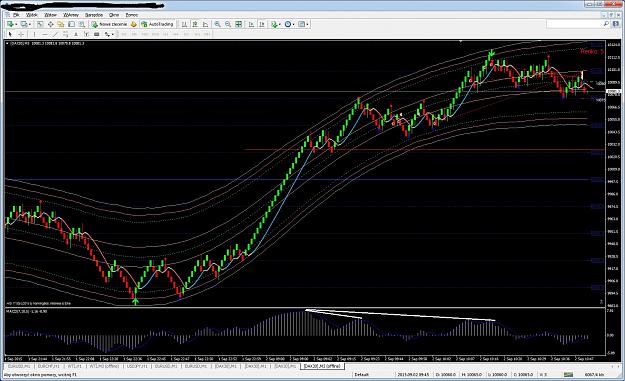Image resolution: width=625 pixels, height=381 pixels.
Task: Click the Nowe zlecenie button
Action: (110, 24)
